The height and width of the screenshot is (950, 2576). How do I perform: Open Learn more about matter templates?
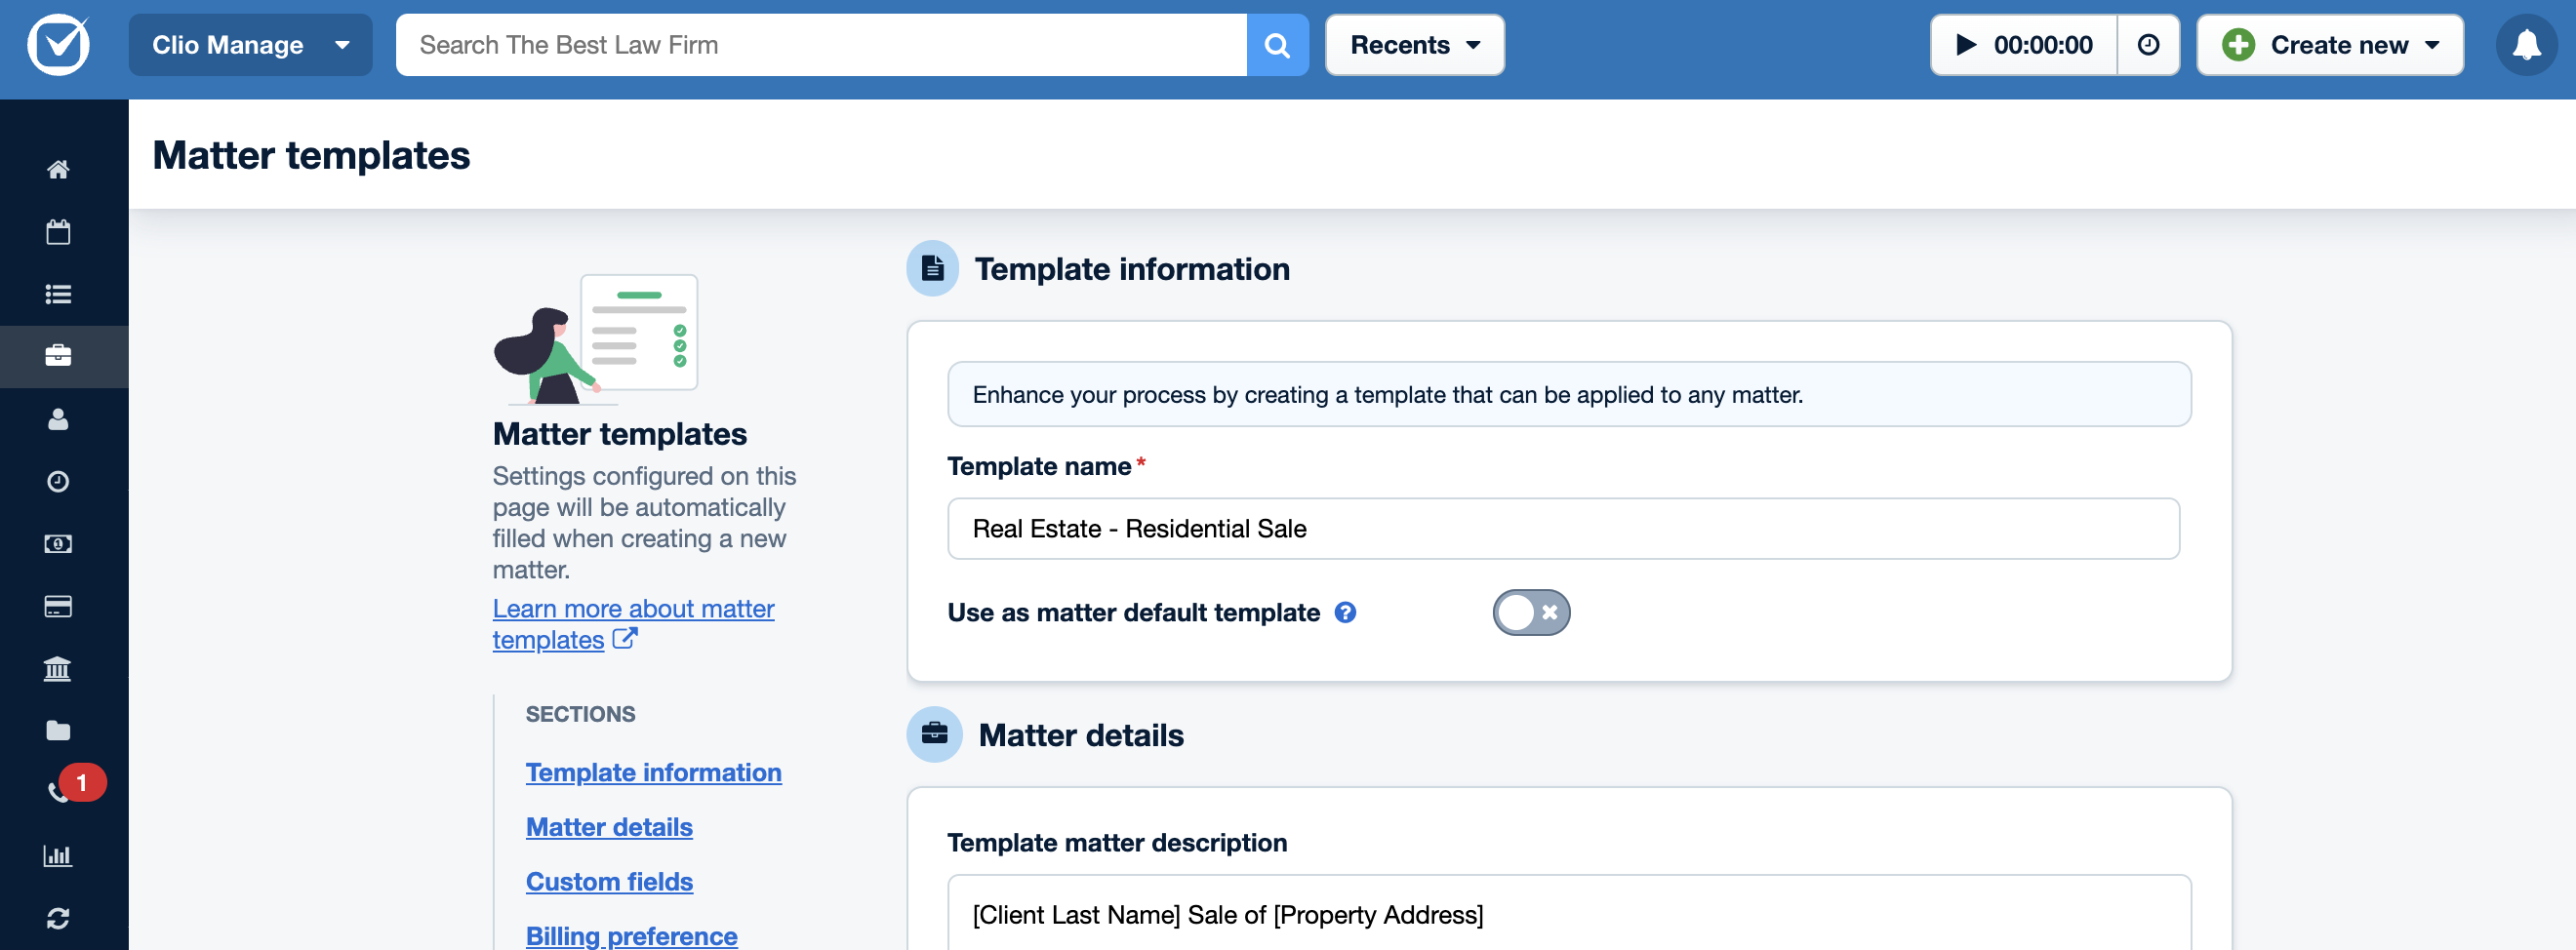[633, 623]
